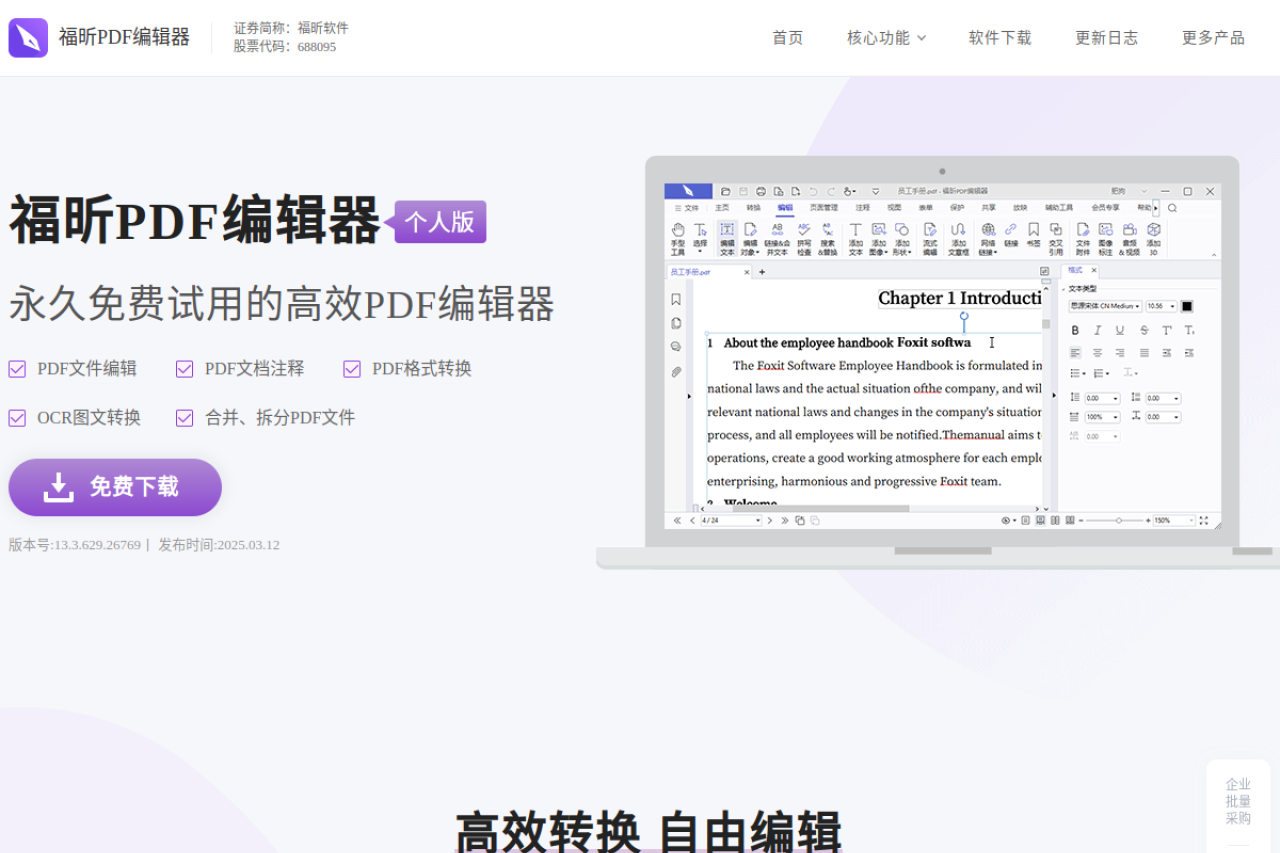This screenshot has height=853, width=1280.
Task: Click the checkmark beside 合并、拆分PDF文件
Action: pos(184,418)
